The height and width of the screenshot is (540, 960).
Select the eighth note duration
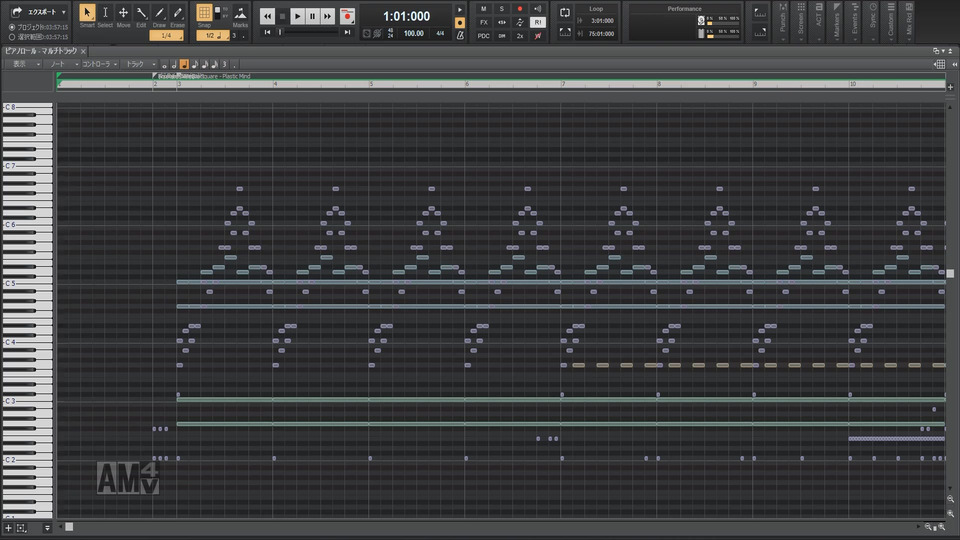(x=195, y=64)
